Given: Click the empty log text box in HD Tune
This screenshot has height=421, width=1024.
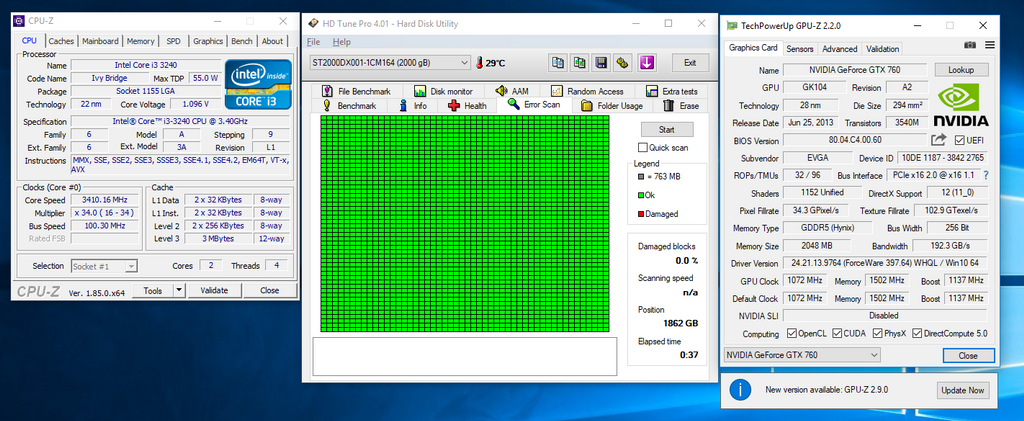Looking at the screenshot, I should tap(465, 356).
